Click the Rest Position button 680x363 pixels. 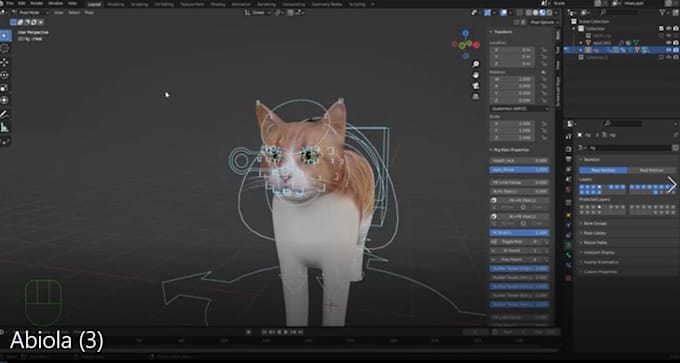click(x=651, y=170)
